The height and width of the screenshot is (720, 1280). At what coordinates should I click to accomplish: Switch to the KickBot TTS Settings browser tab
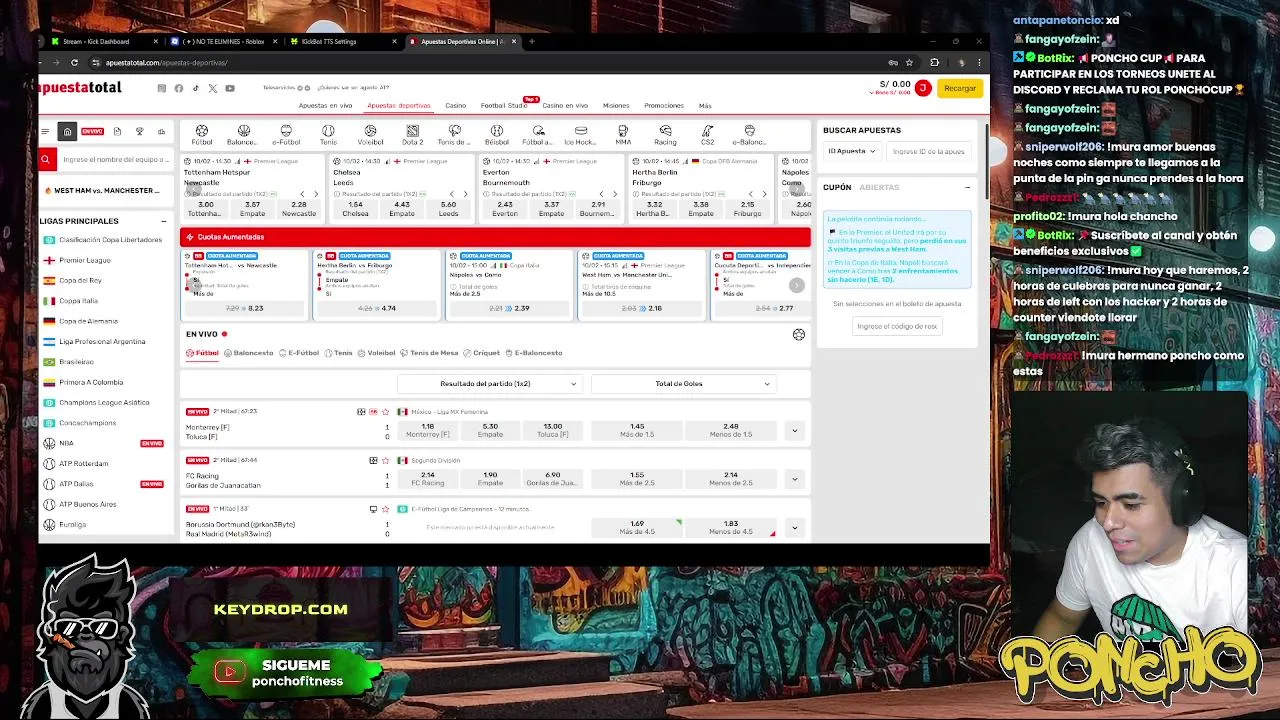[340, 42]
